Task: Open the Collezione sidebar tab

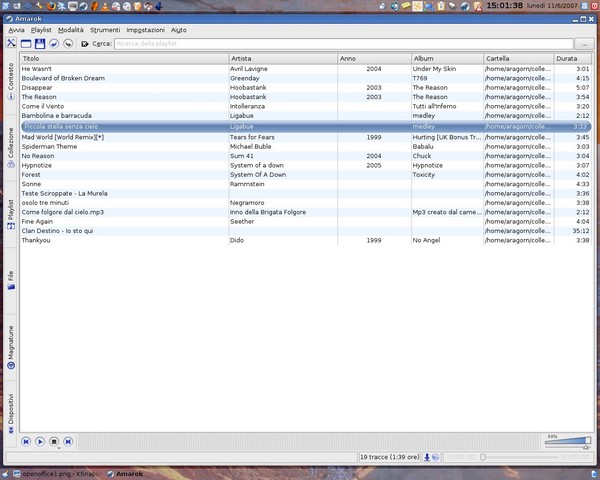Action: pyautogui.click(x=11, y=148)
